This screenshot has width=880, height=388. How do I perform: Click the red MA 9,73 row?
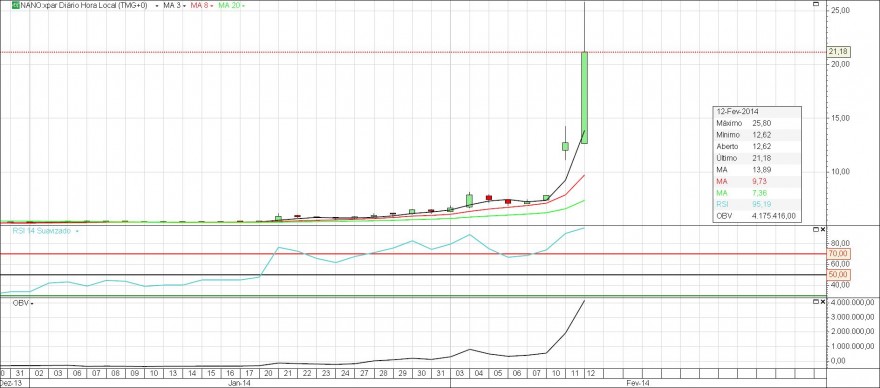(x=757, y=181)
